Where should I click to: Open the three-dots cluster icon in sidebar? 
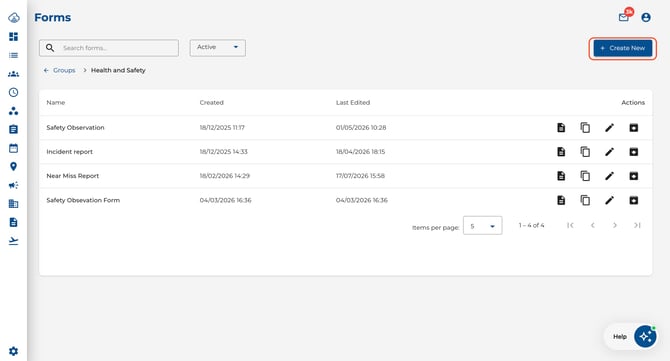pyautogui.click(x=14, y=111)
